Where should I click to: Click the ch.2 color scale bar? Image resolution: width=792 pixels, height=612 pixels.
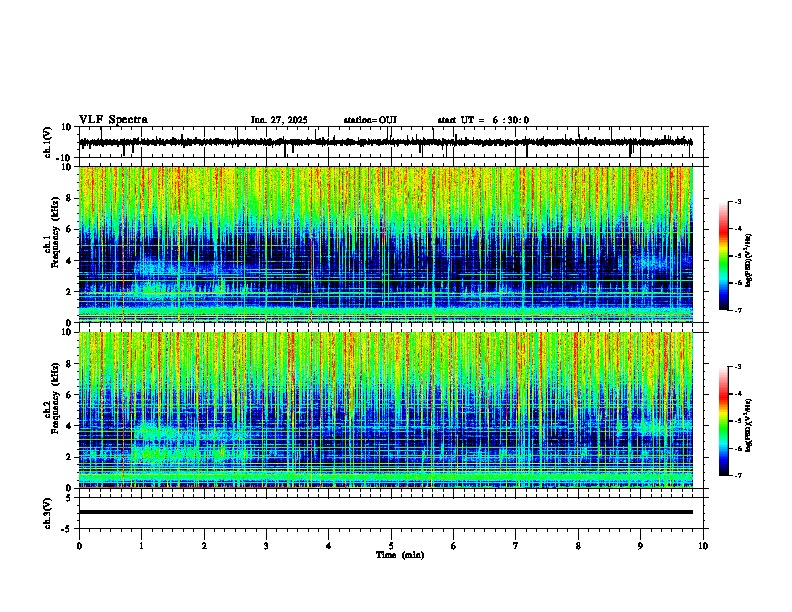pyautogui.click(x=724, y=421)
